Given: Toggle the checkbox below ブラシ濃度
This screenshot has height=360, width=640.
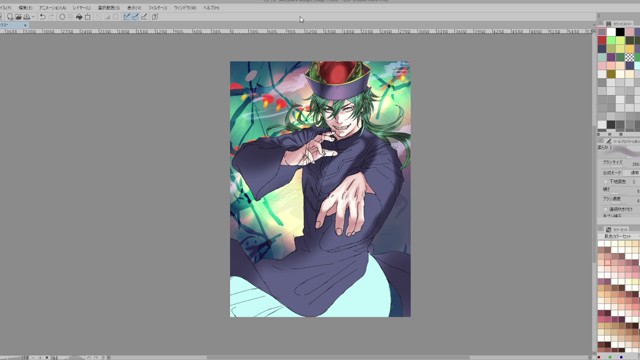Looking at the screenshot, I should (606, 209).
